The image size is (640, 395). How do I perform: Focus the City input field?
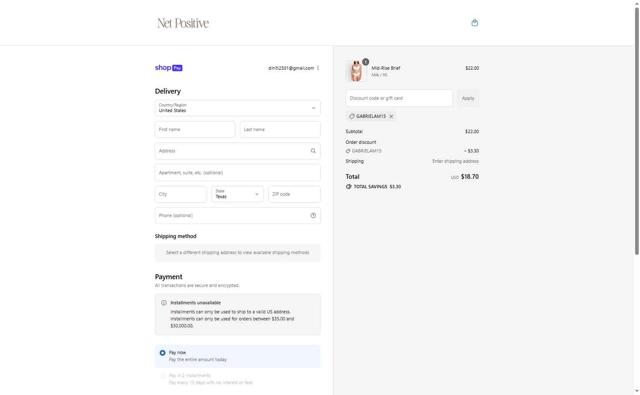tap(181, 194)
